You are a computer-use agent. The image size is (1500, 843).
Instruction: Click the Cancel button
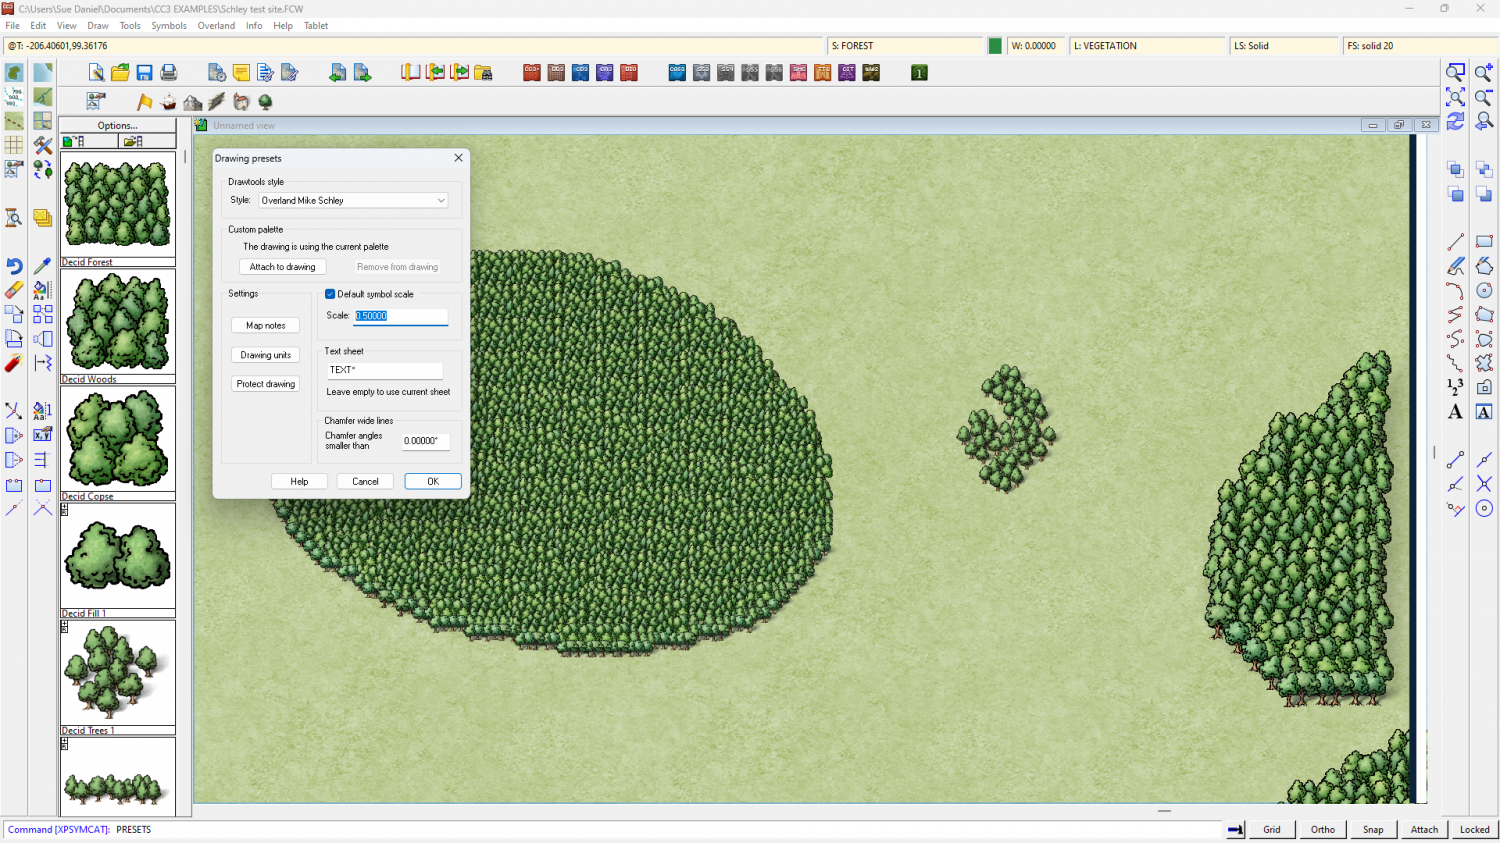pos(365,482)
